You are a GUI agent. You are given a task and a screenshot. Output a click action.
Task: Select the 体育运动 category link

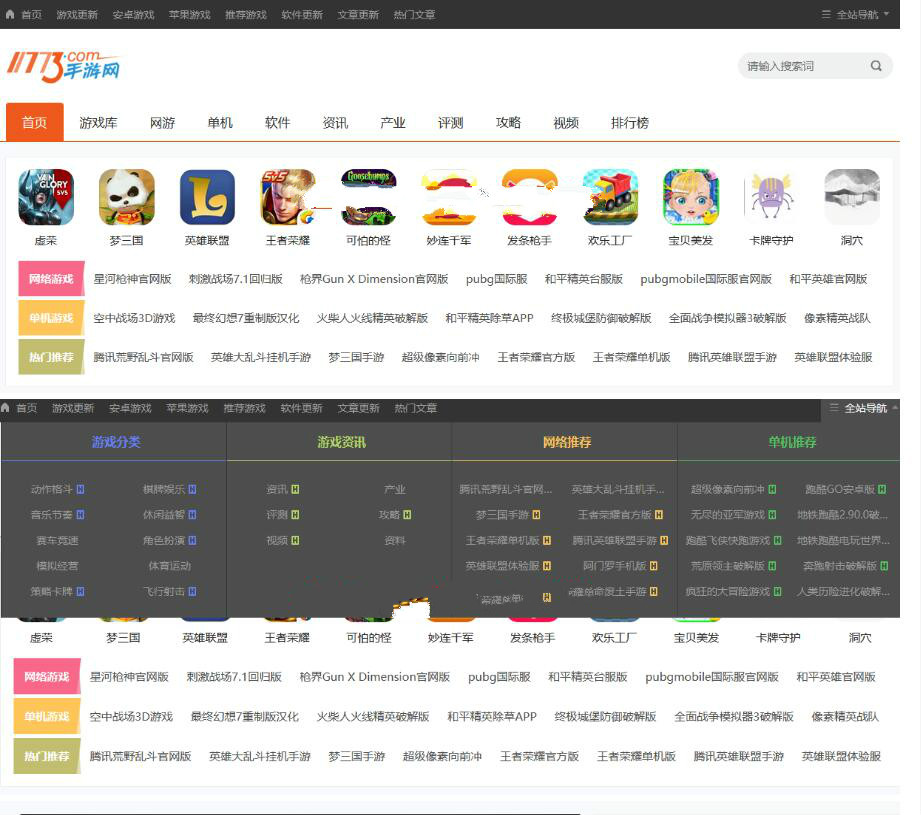click(169, 566)
